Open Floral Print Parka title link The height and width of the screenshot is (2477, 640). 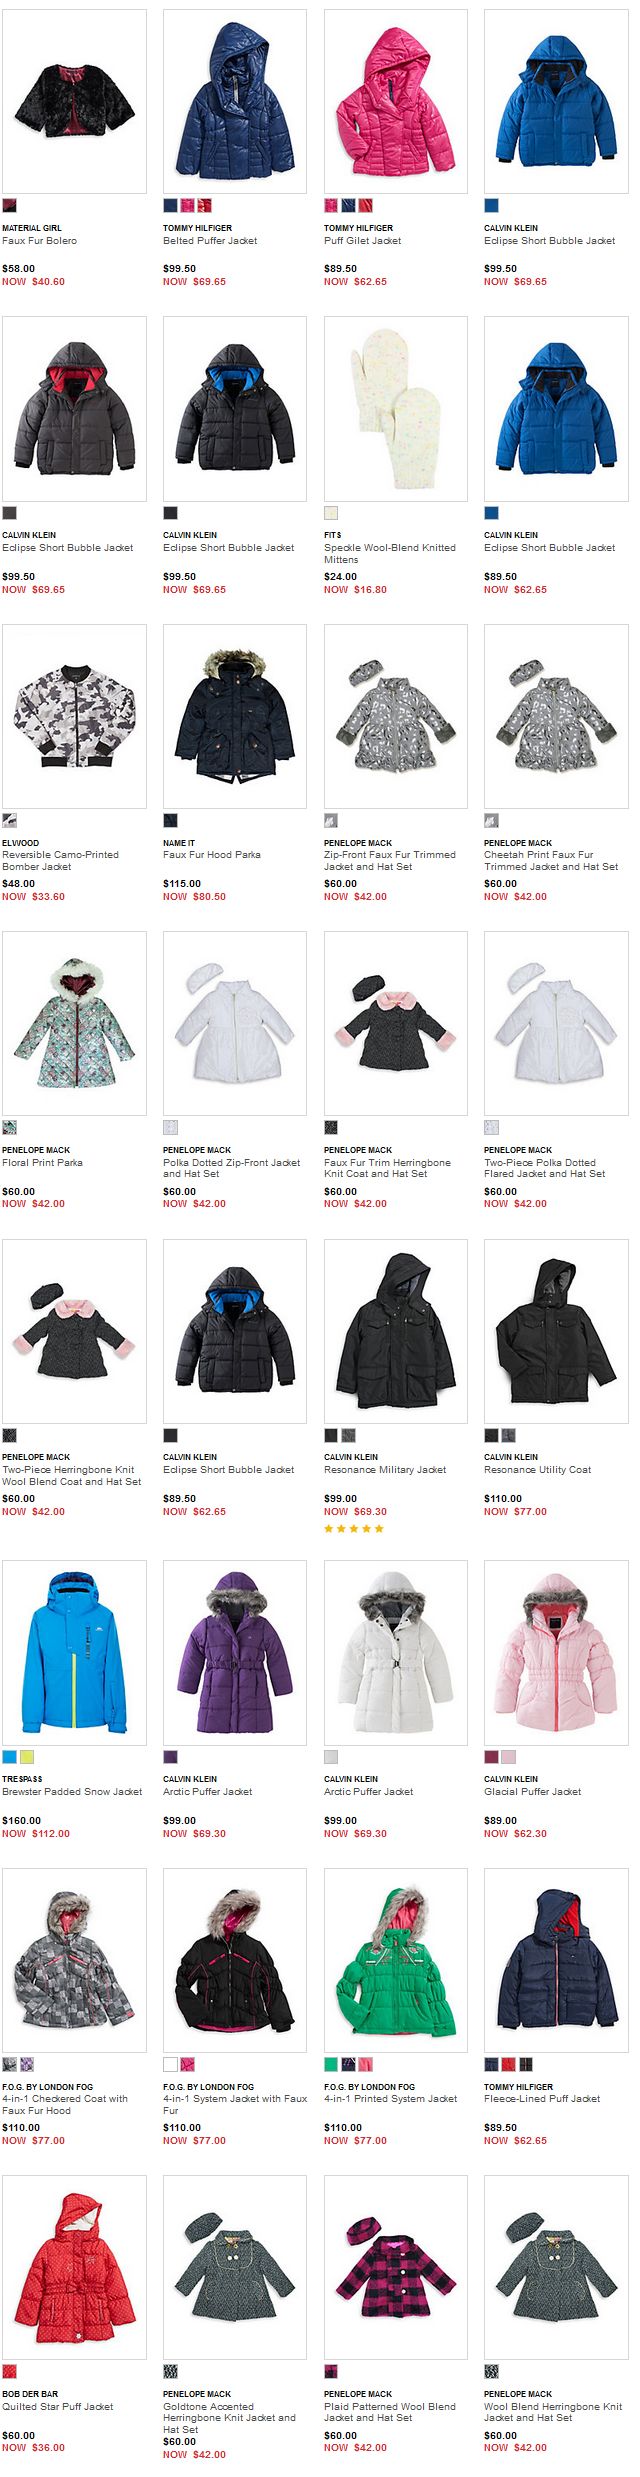(42, 1162)
